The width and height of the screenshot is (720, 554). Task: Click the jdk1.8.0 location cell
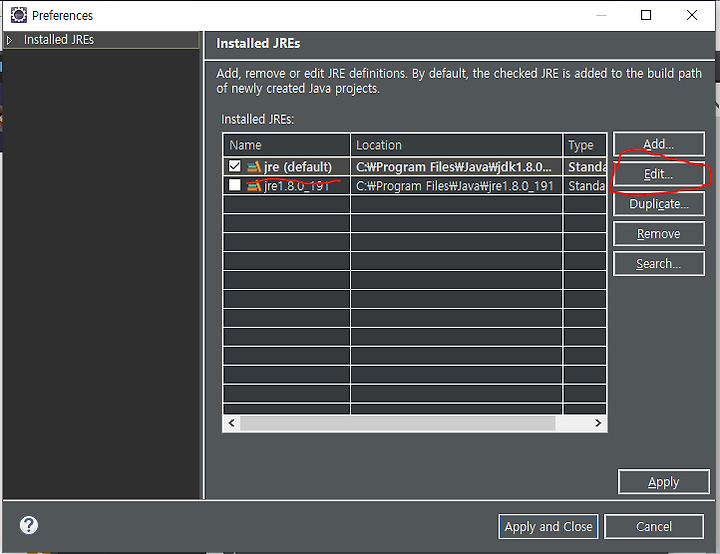point(456,167)
